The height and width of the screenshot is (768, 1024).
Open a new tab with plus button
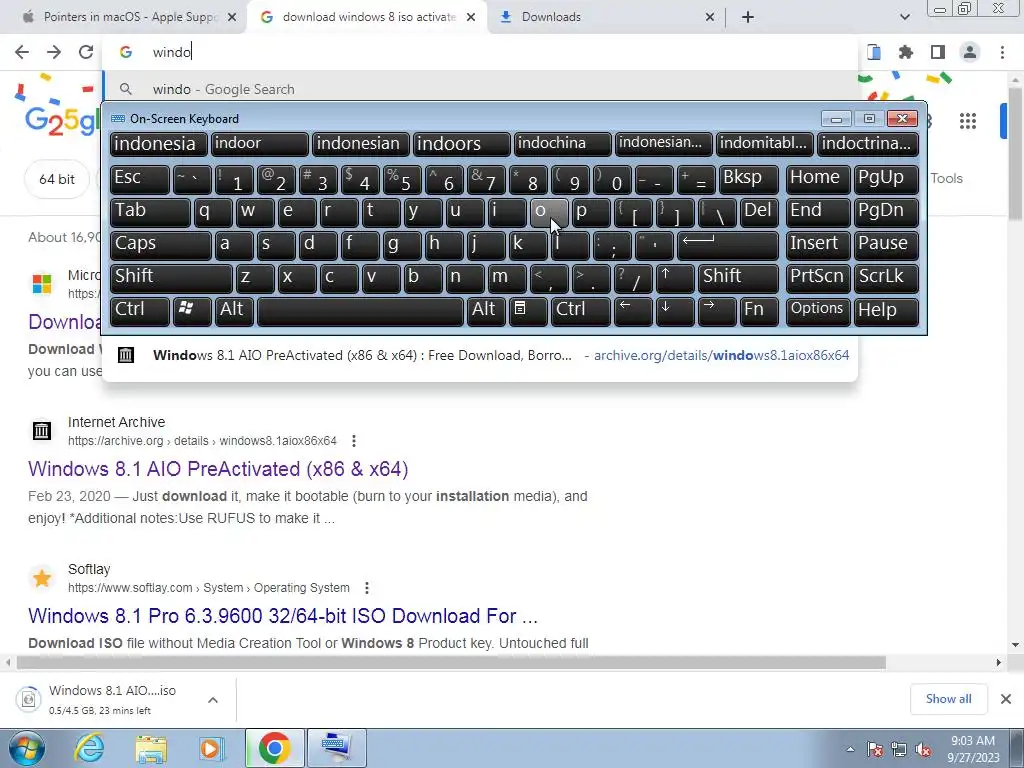pyautogui.click(x=748, y=17)
